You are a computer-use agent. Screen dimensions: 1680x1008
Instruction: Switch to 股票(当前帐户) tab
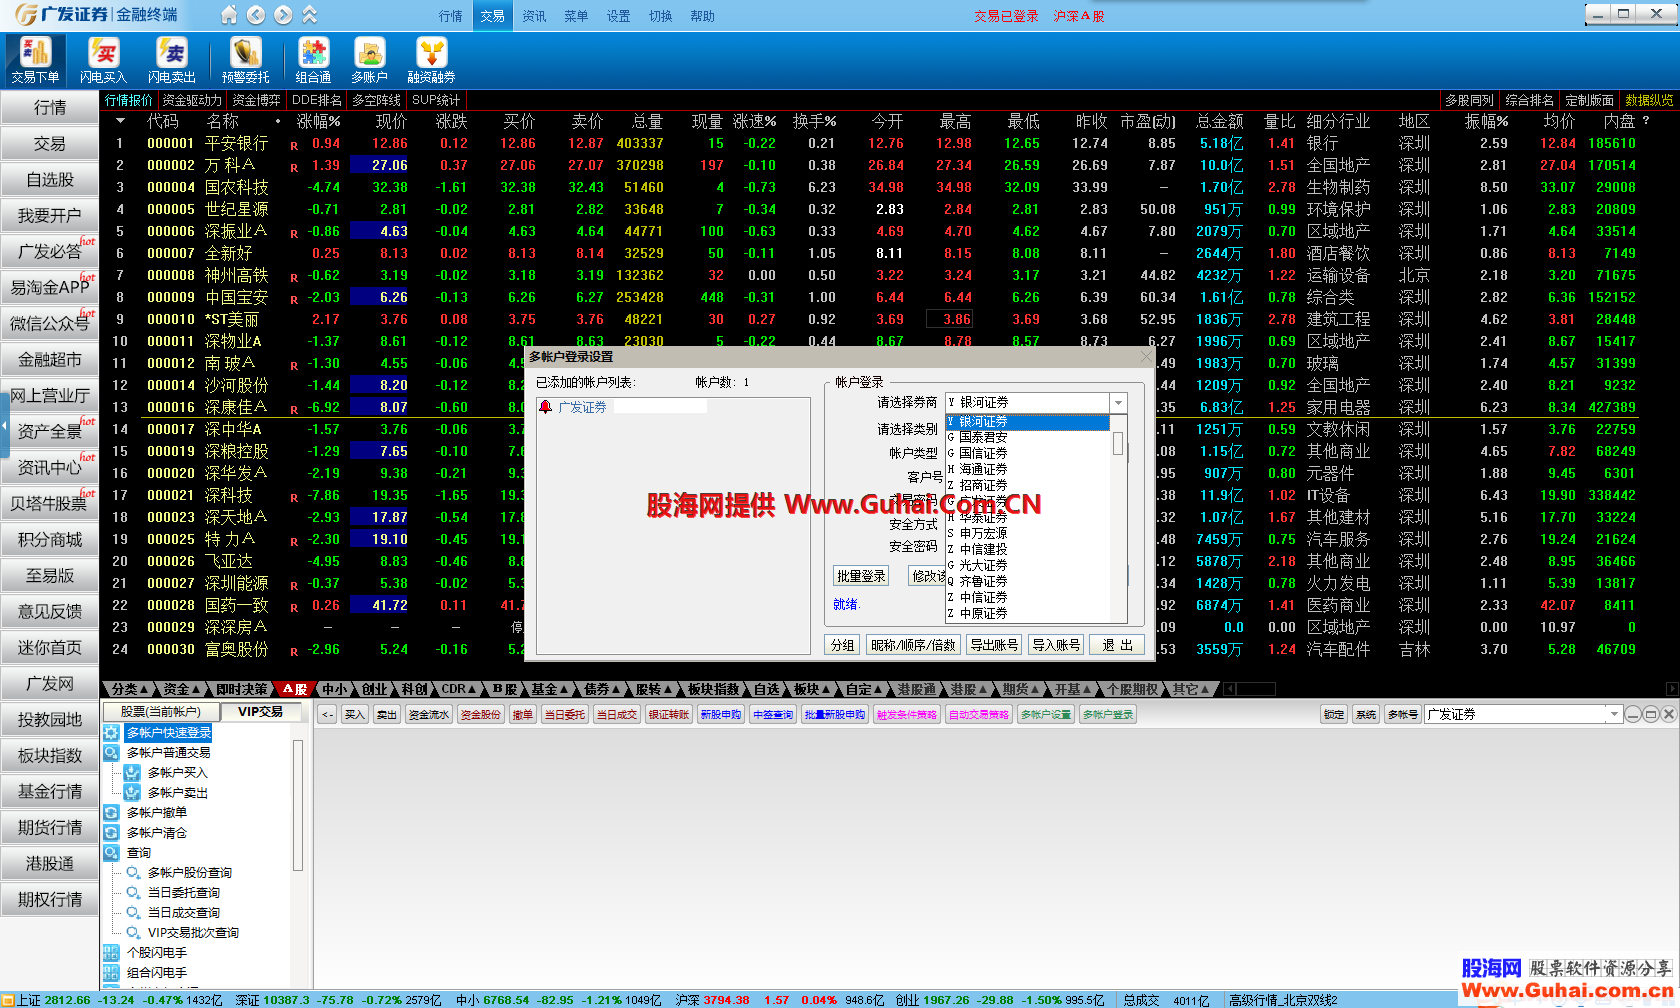161,712
